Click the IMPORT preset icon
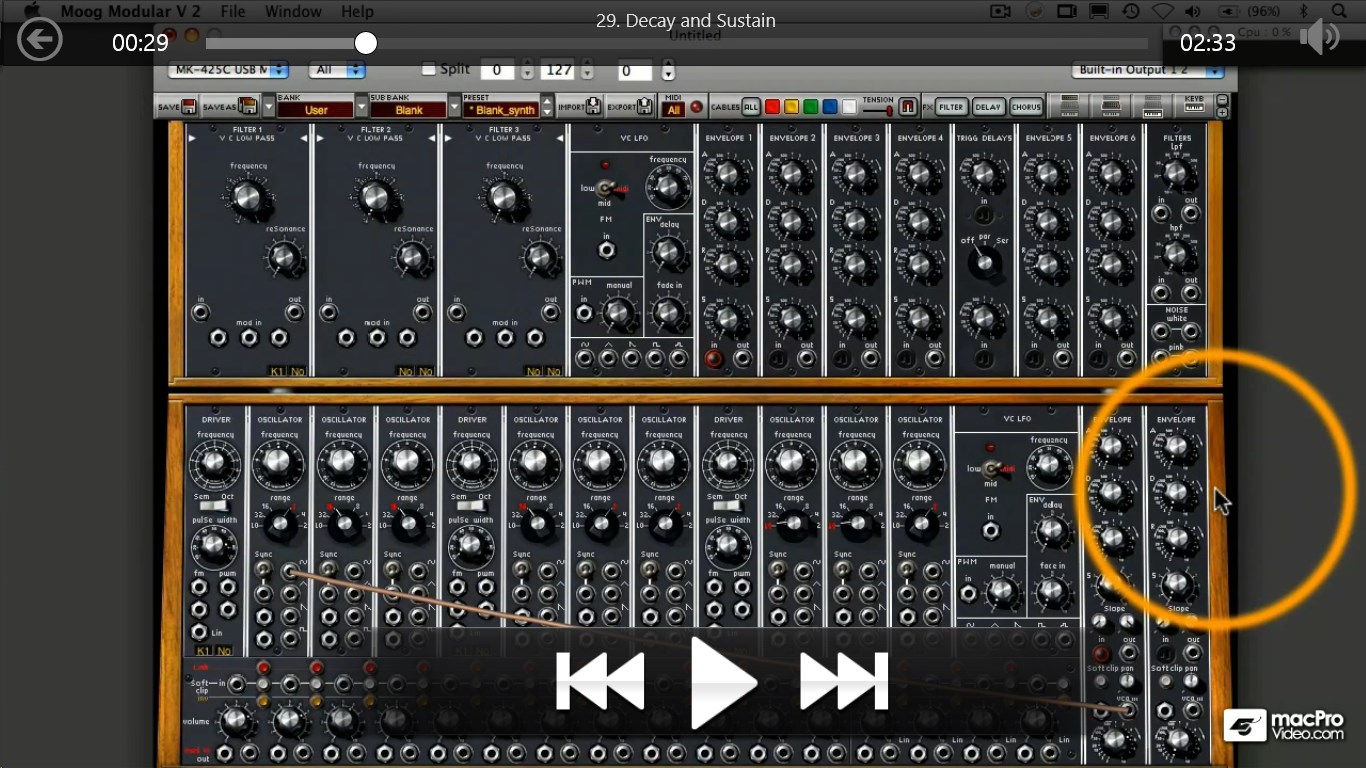Screen dimensions: 1366x768 click(595, 106)
